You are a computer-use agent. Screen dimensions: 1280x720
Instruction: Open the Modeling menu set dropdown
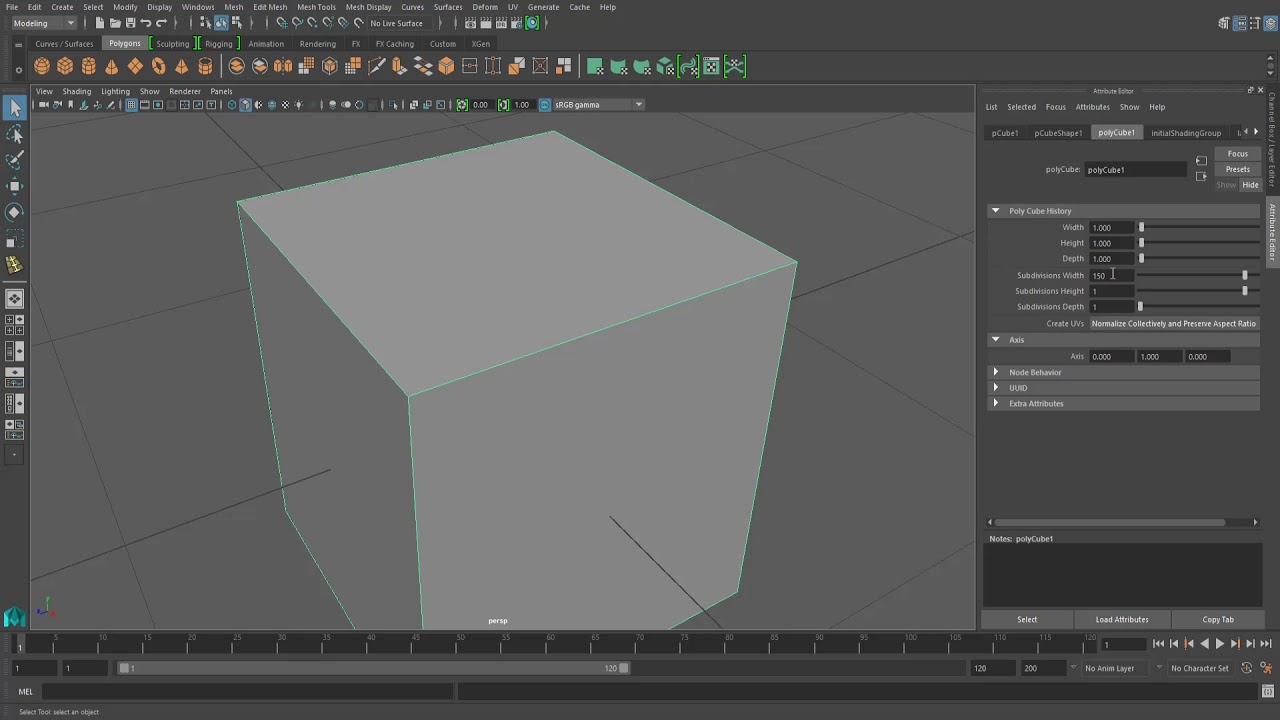click(x=43, y=23)
